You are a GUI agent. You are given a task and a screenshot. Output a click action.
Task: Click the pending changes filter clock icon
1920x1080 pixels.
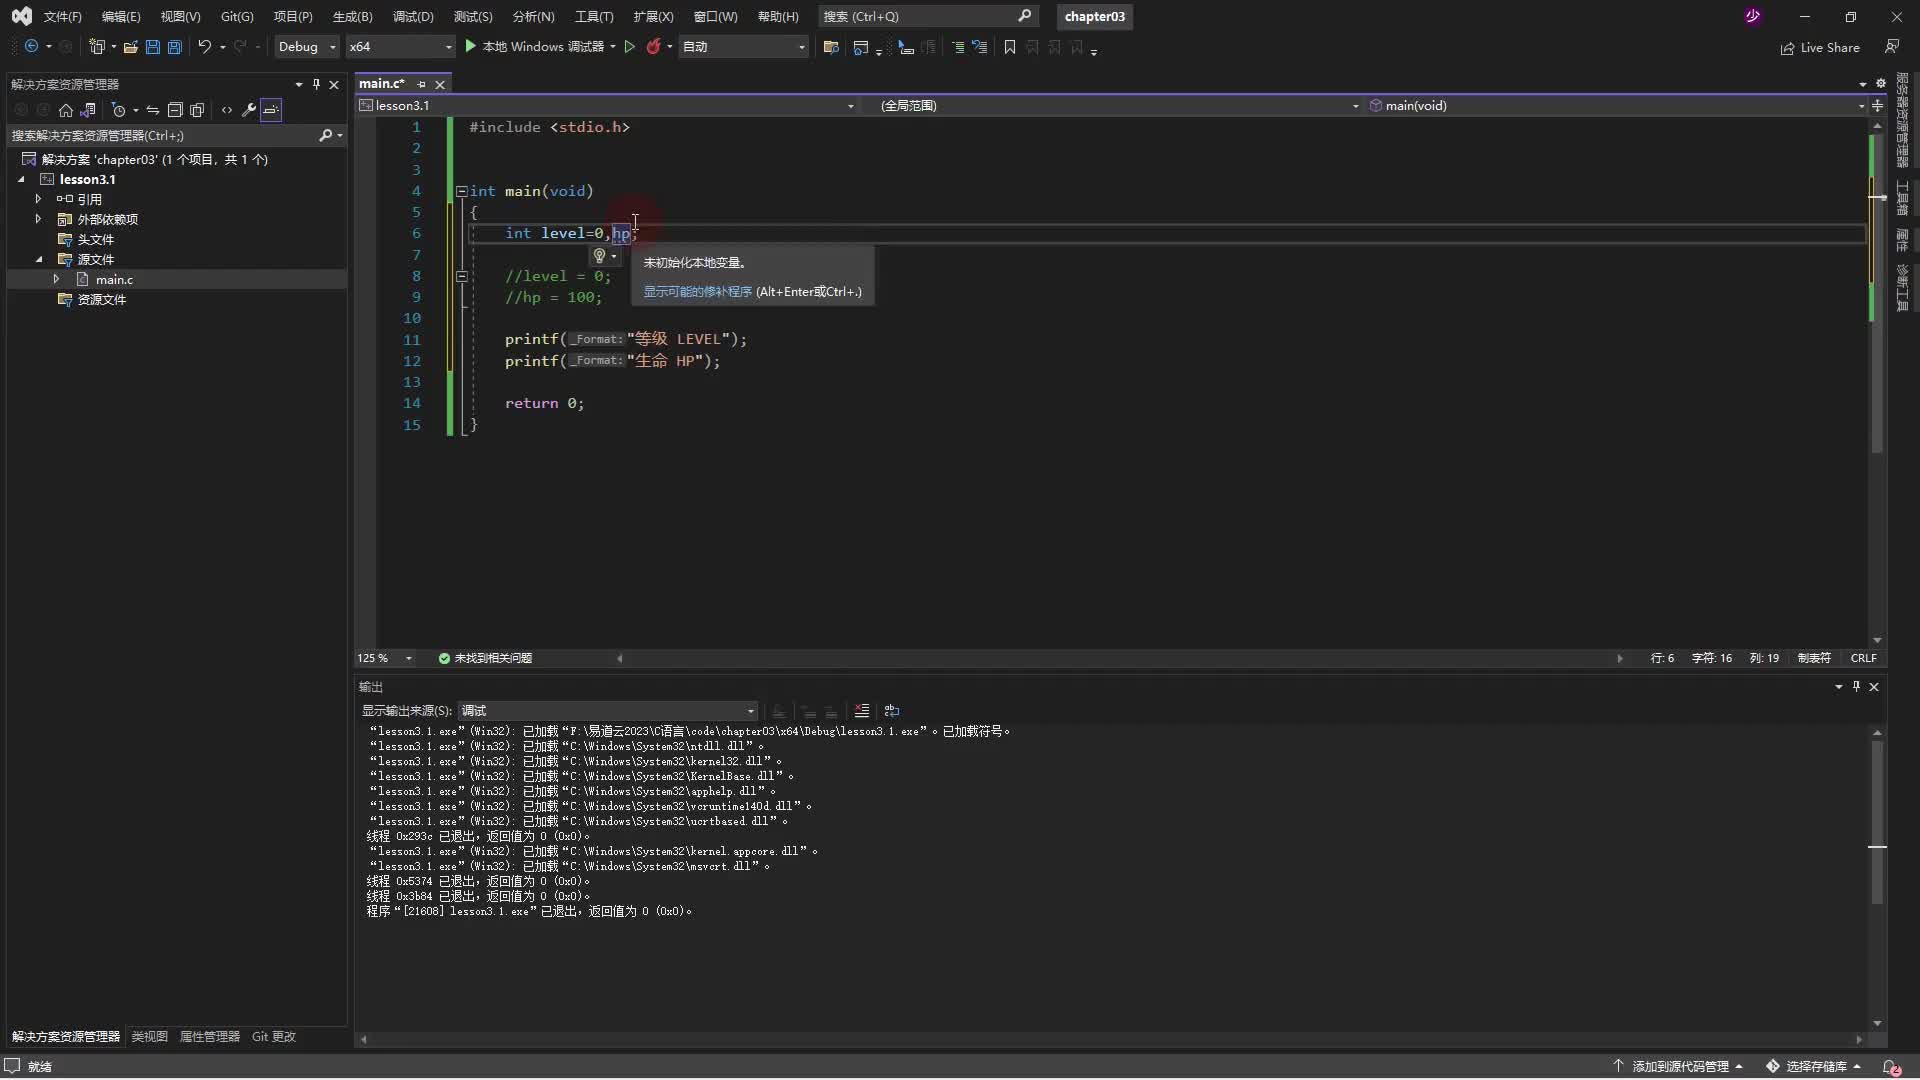pos(119,110)
